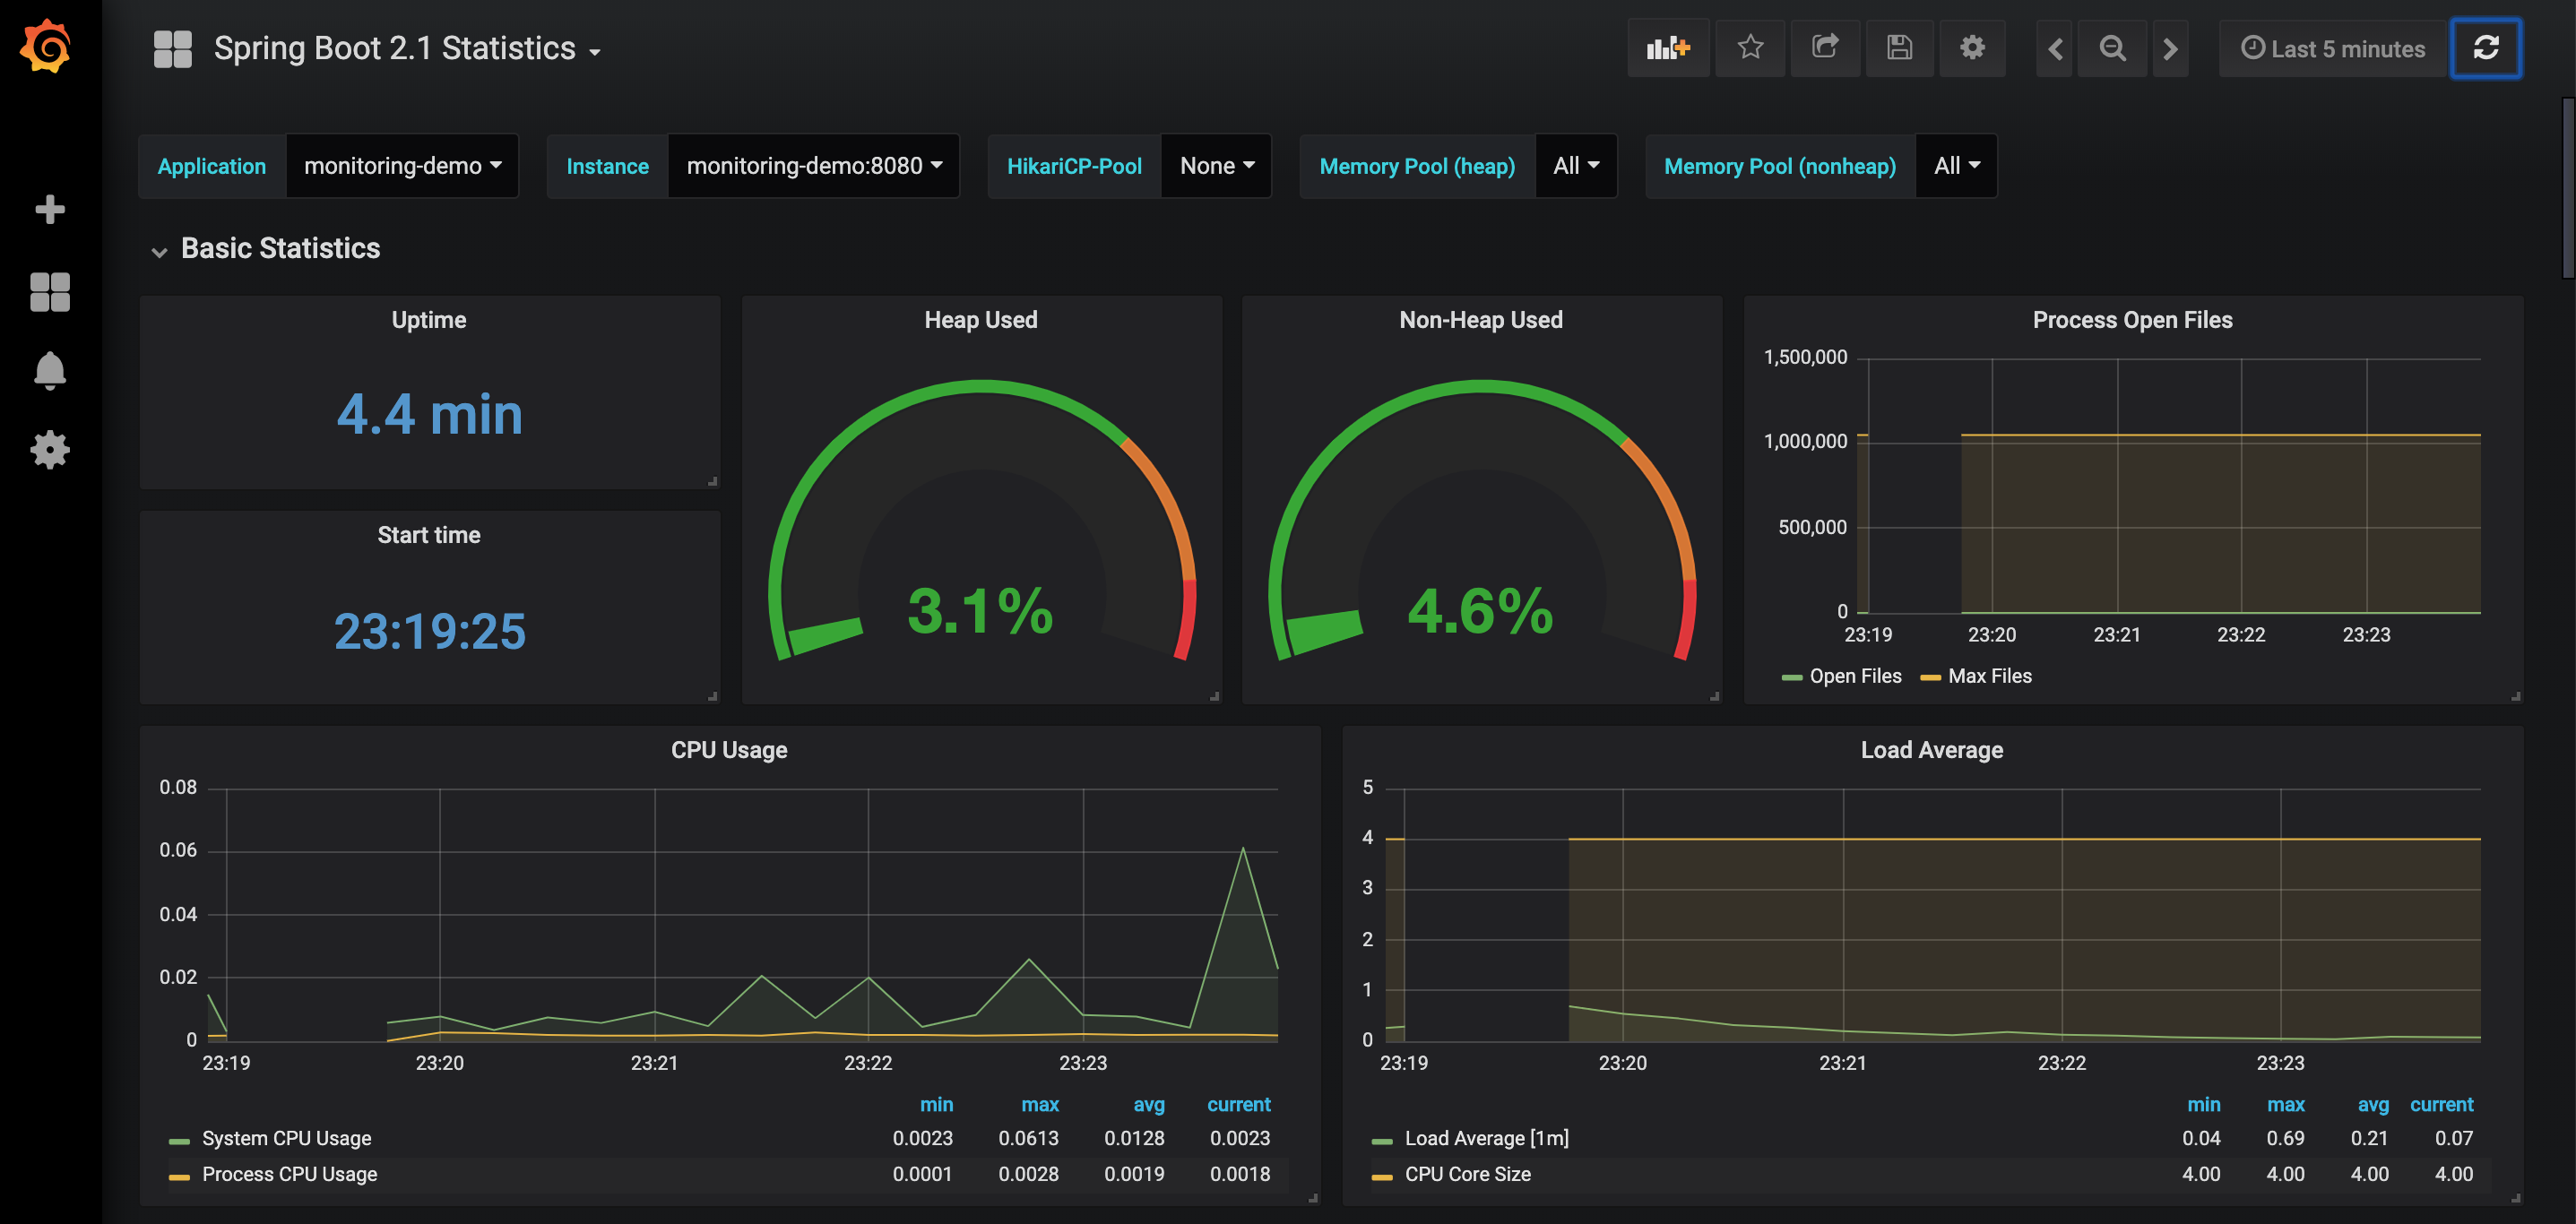Open the dashboard settings gear icon
This screenshot has height=1224, width=2576.
point(1973,47)
